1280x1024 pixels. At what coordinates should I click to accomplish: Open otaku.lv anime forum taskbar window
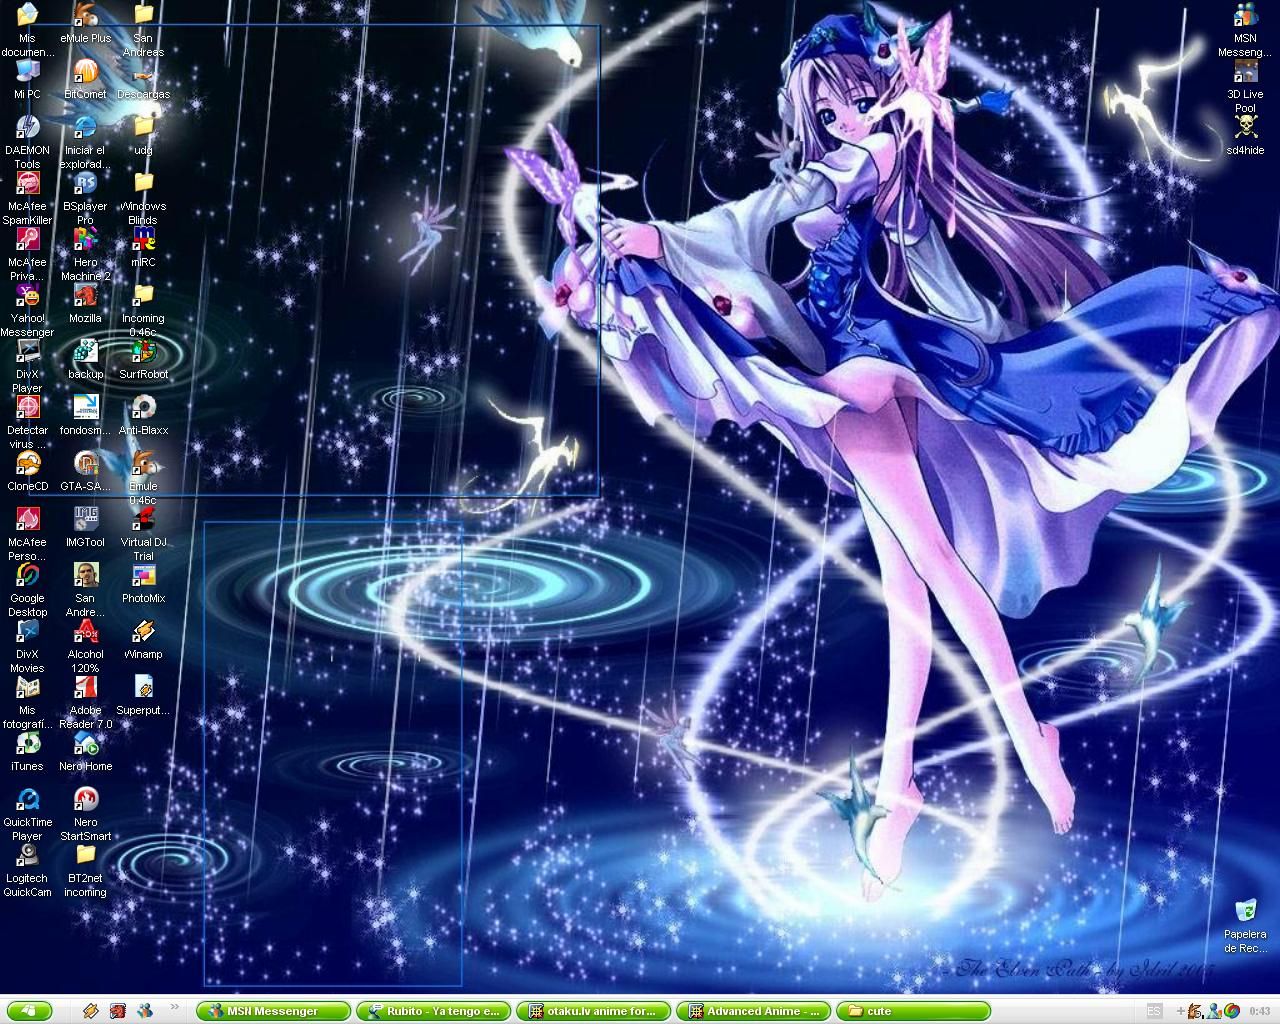594,1011
